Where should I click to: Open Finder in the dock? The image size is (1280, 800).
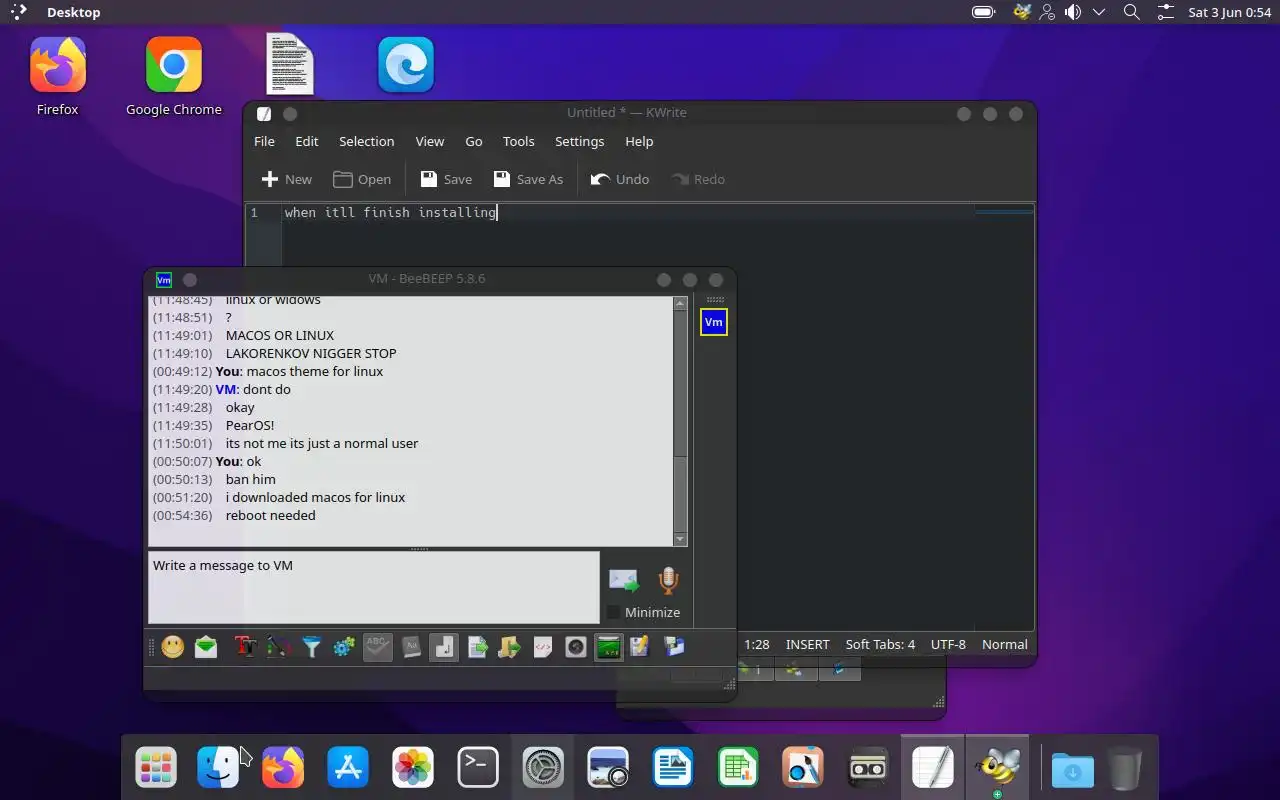point(218,768)
